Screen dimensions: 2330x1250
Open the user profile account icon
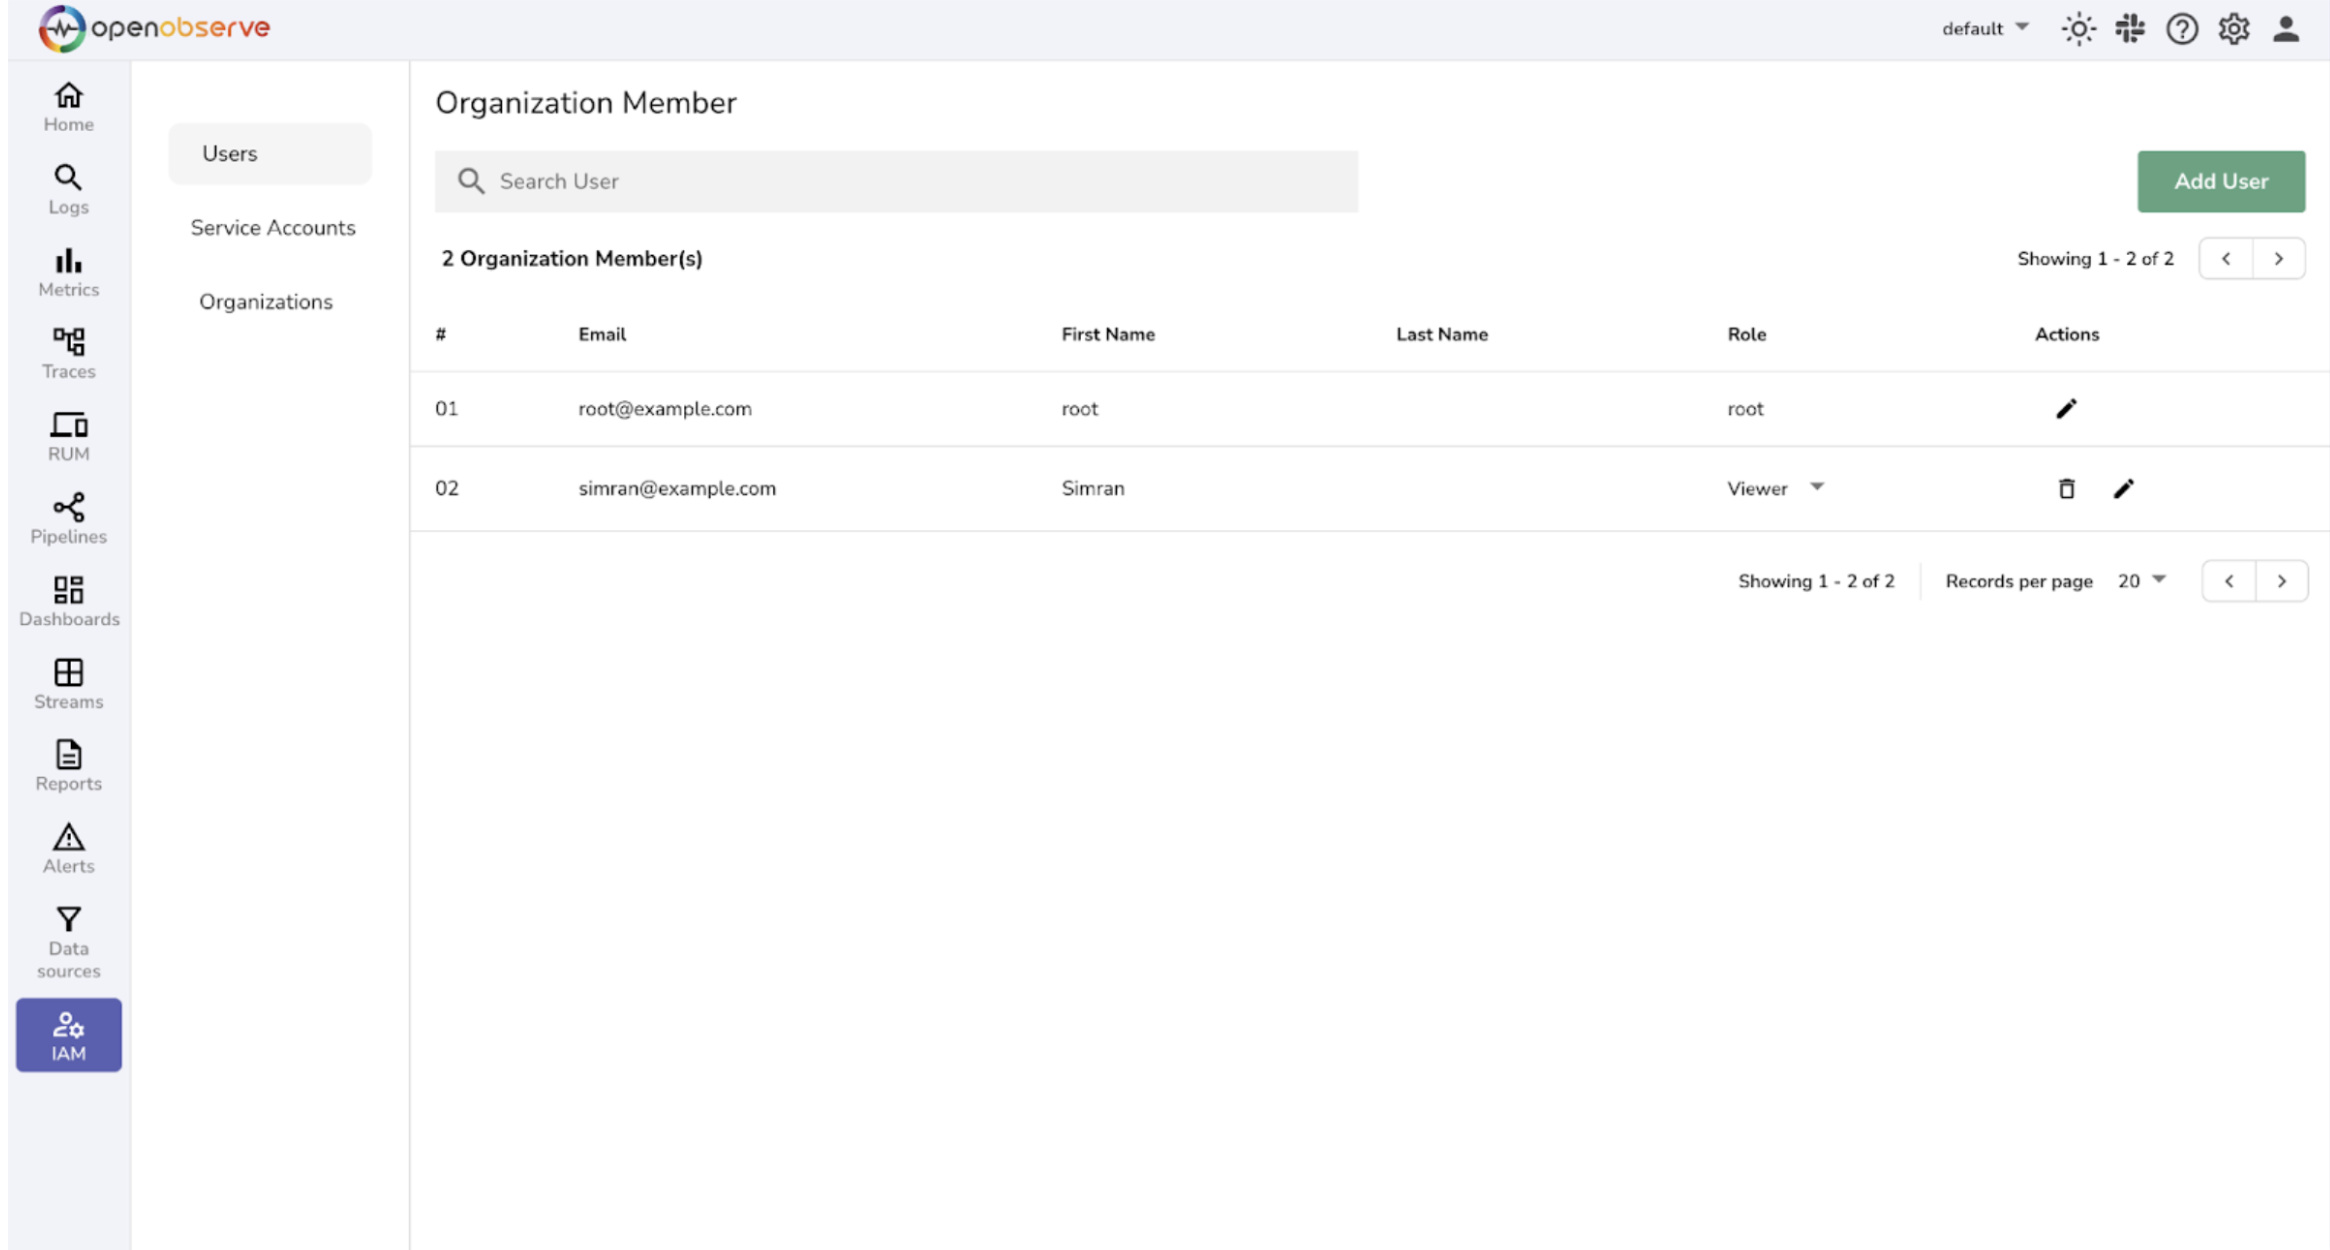(x=2286, y=28)
